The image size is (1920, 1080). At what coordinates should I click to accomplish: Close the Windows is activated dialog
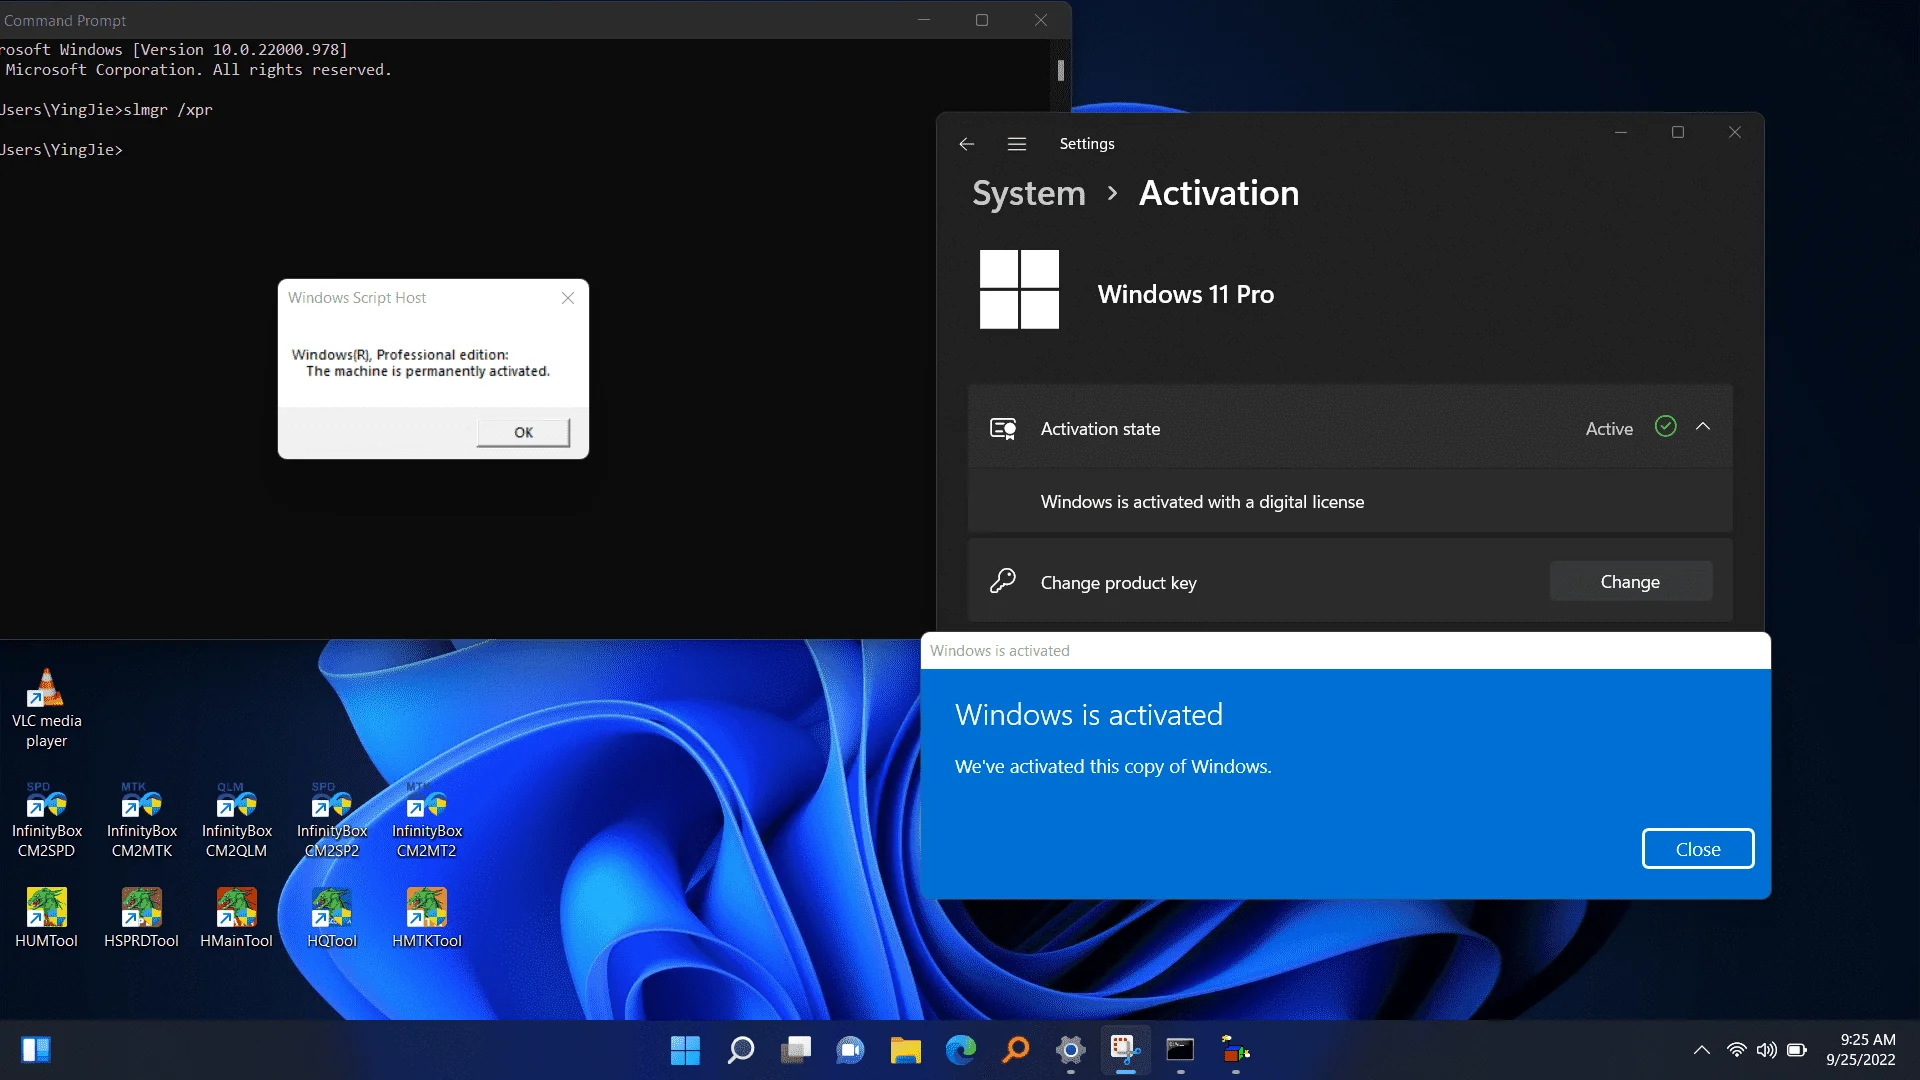click(1697, 849)
